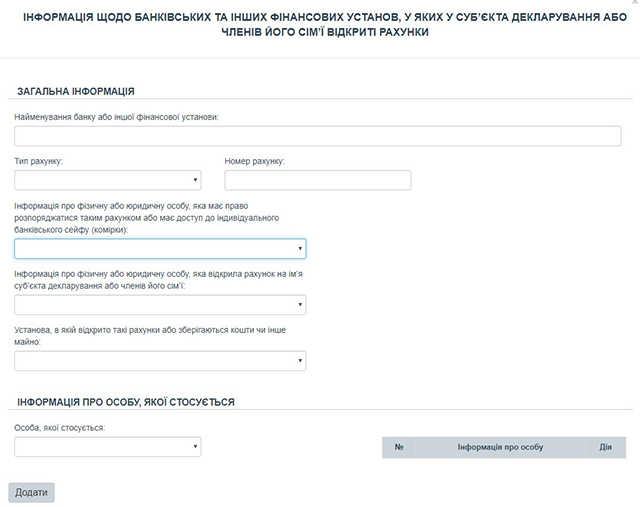Image resolution: width=640 pixels, height=507 pixels.
Task: Select the 'Дія' table column header
Action: (605, 447)
